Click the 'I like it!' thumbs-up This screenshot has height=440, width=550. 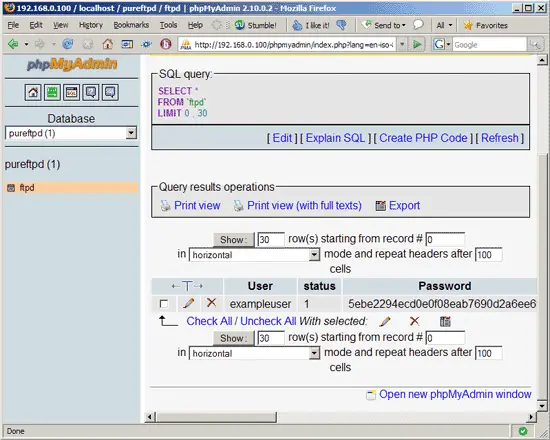[311, 25]
